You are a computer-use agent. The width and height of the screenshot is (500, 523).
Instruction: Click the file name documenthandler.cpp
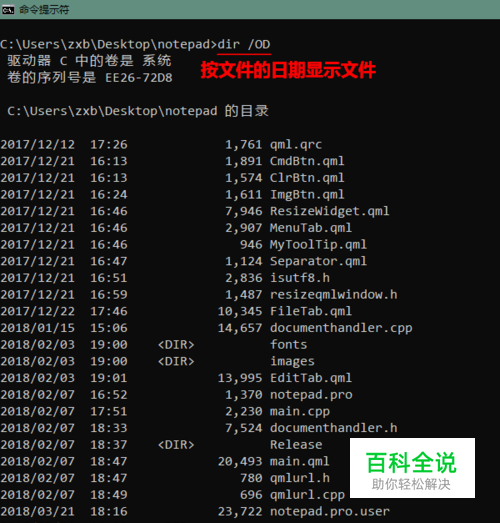pyautogui.click(x=341, y=328)
